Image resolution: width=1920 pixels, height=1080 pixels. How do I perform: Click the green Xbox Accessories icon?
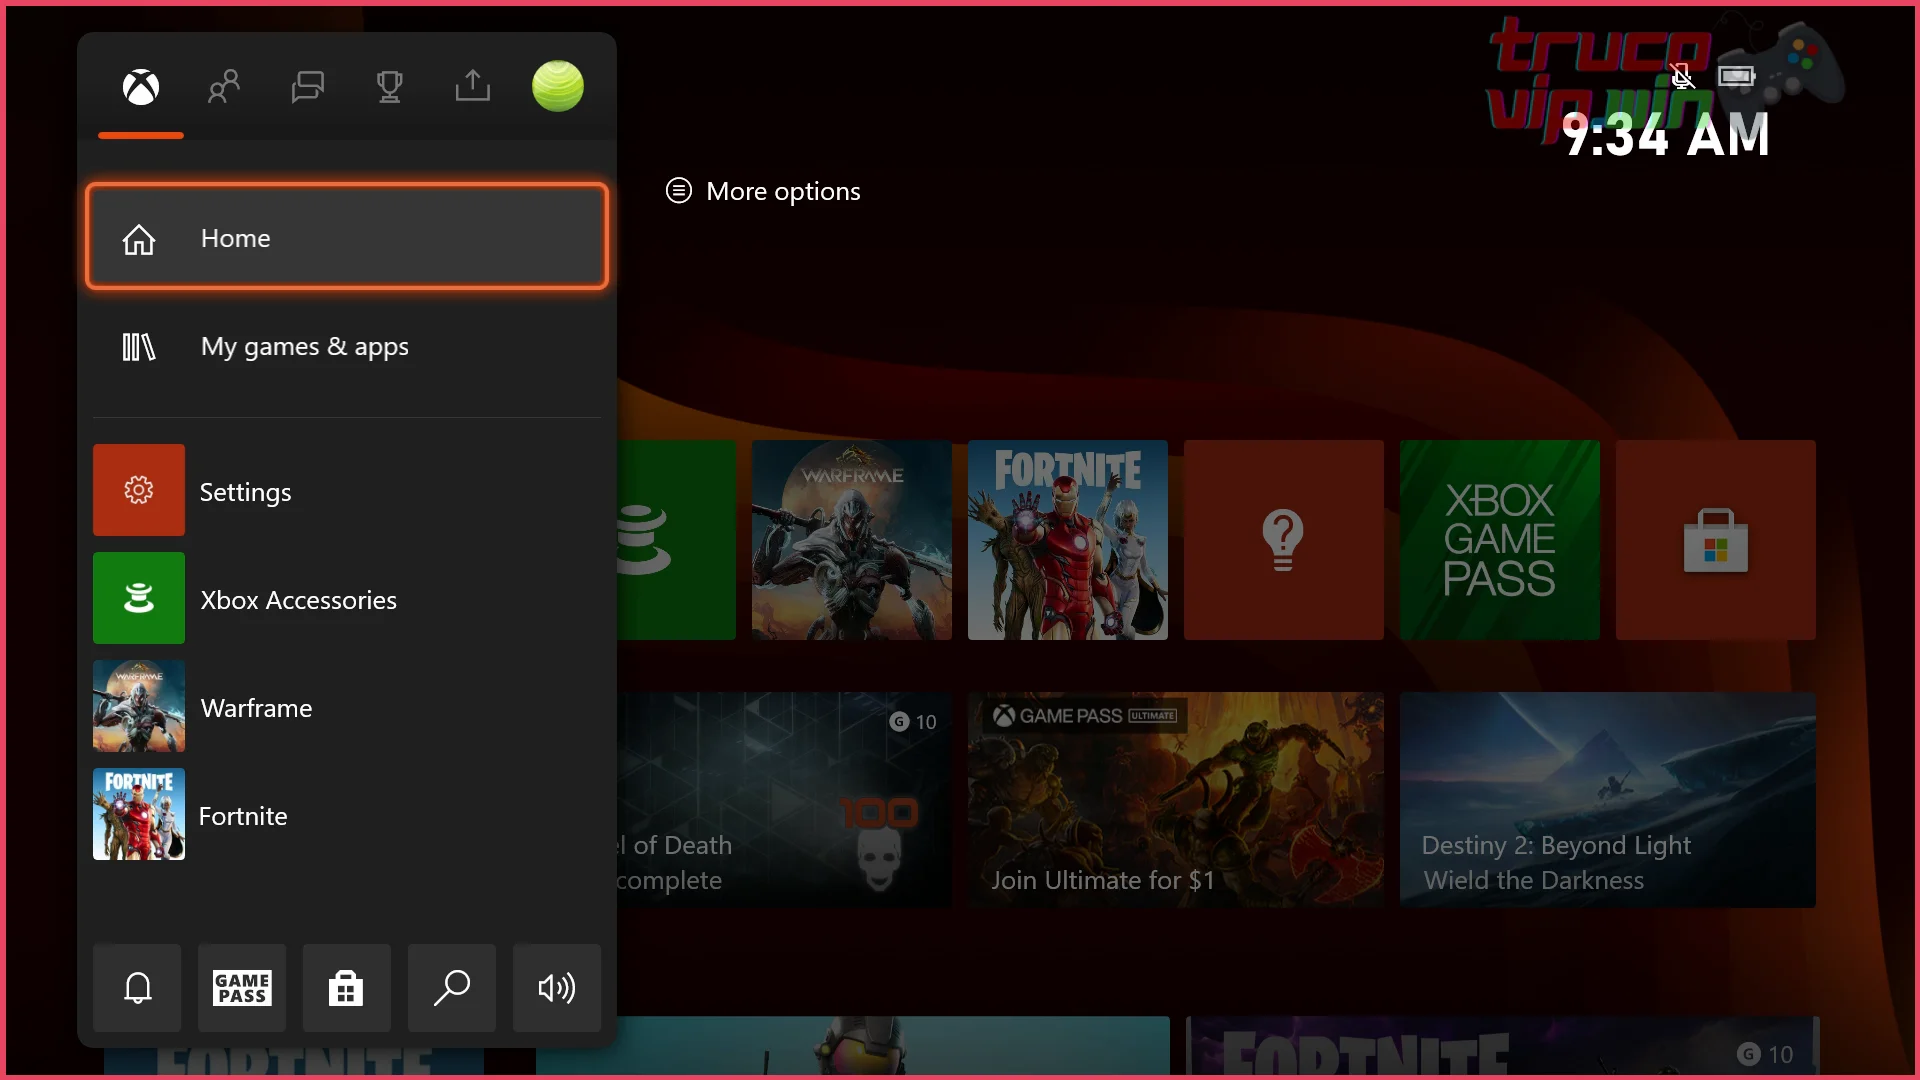(139, 598)
